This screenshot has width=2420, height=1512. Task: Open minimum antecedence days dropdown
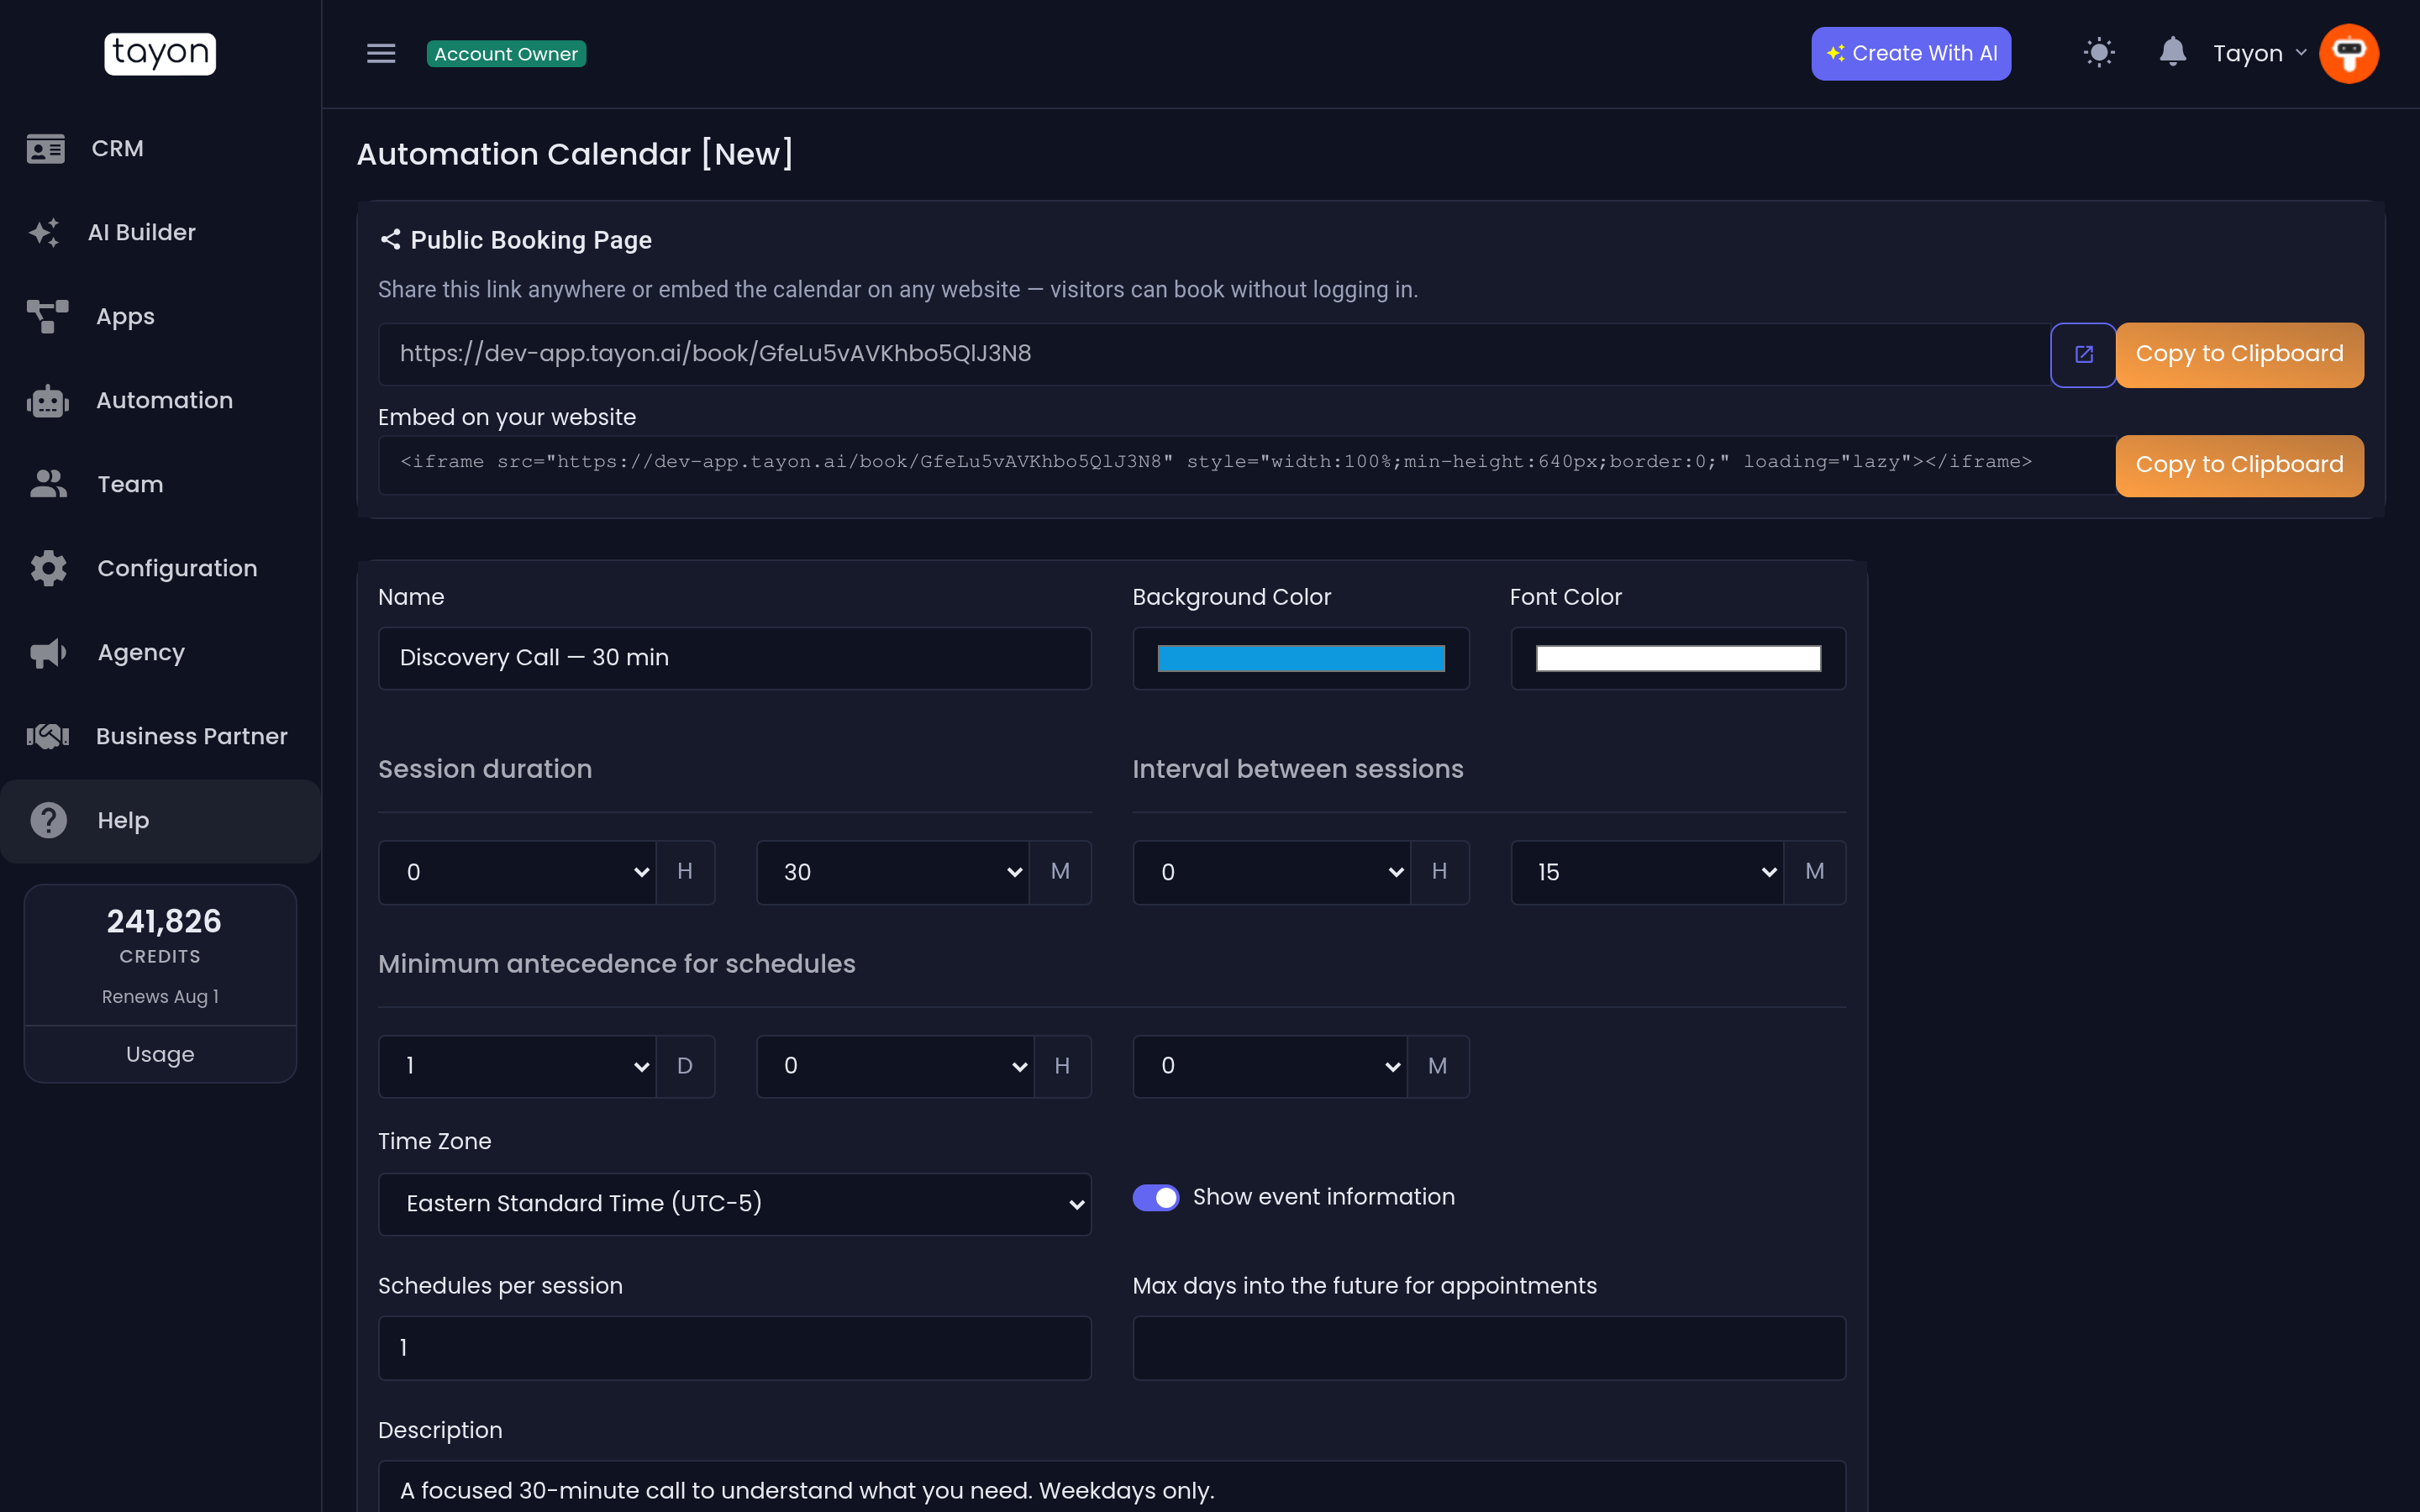click(x=517, y=1066)
